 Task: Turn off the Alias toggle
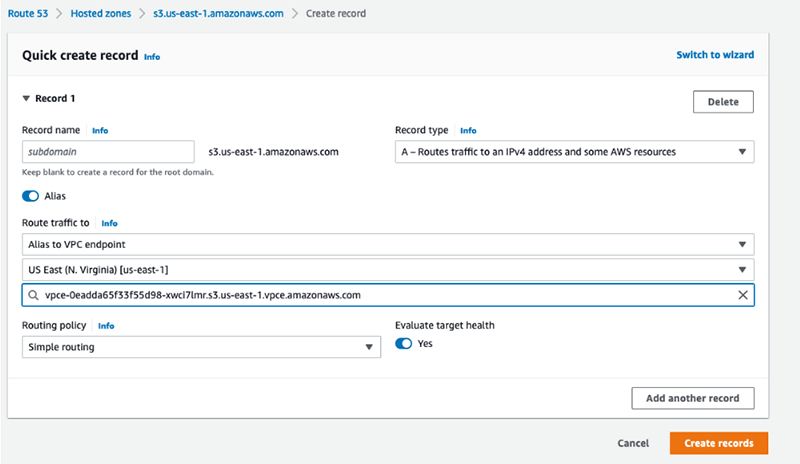click(x=30, y=196)
